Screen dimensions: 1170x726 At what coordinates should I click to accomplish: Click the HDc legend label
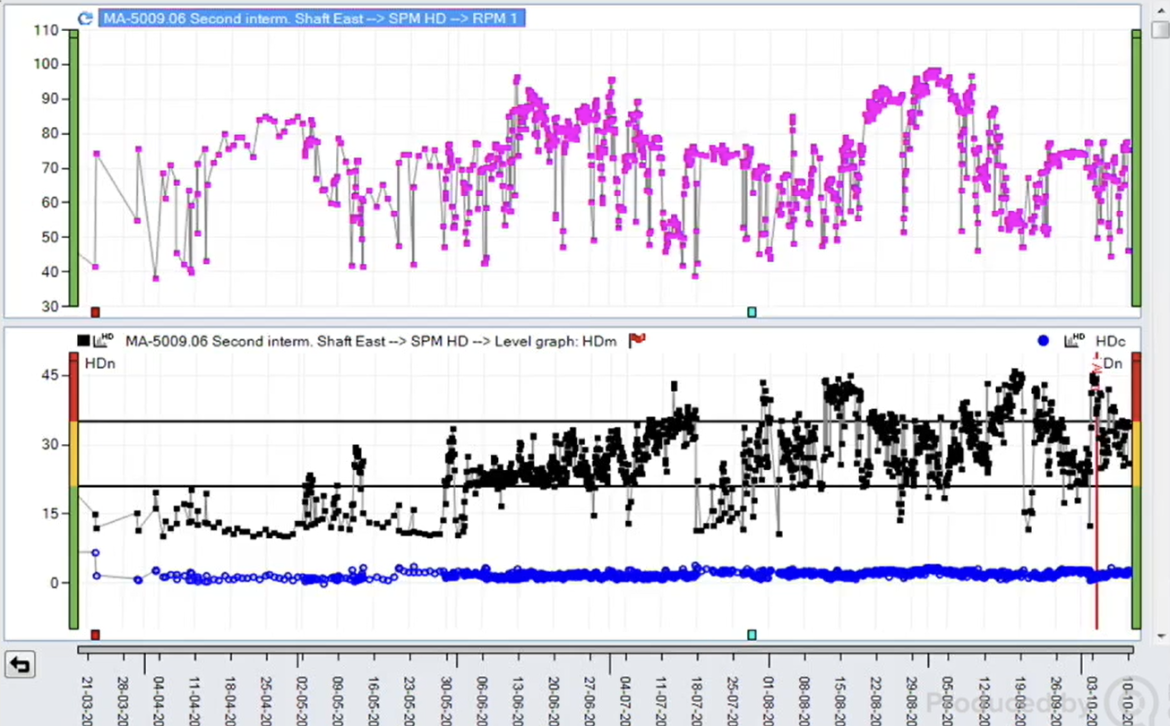pyautogui.click(x=1110, y=341)
